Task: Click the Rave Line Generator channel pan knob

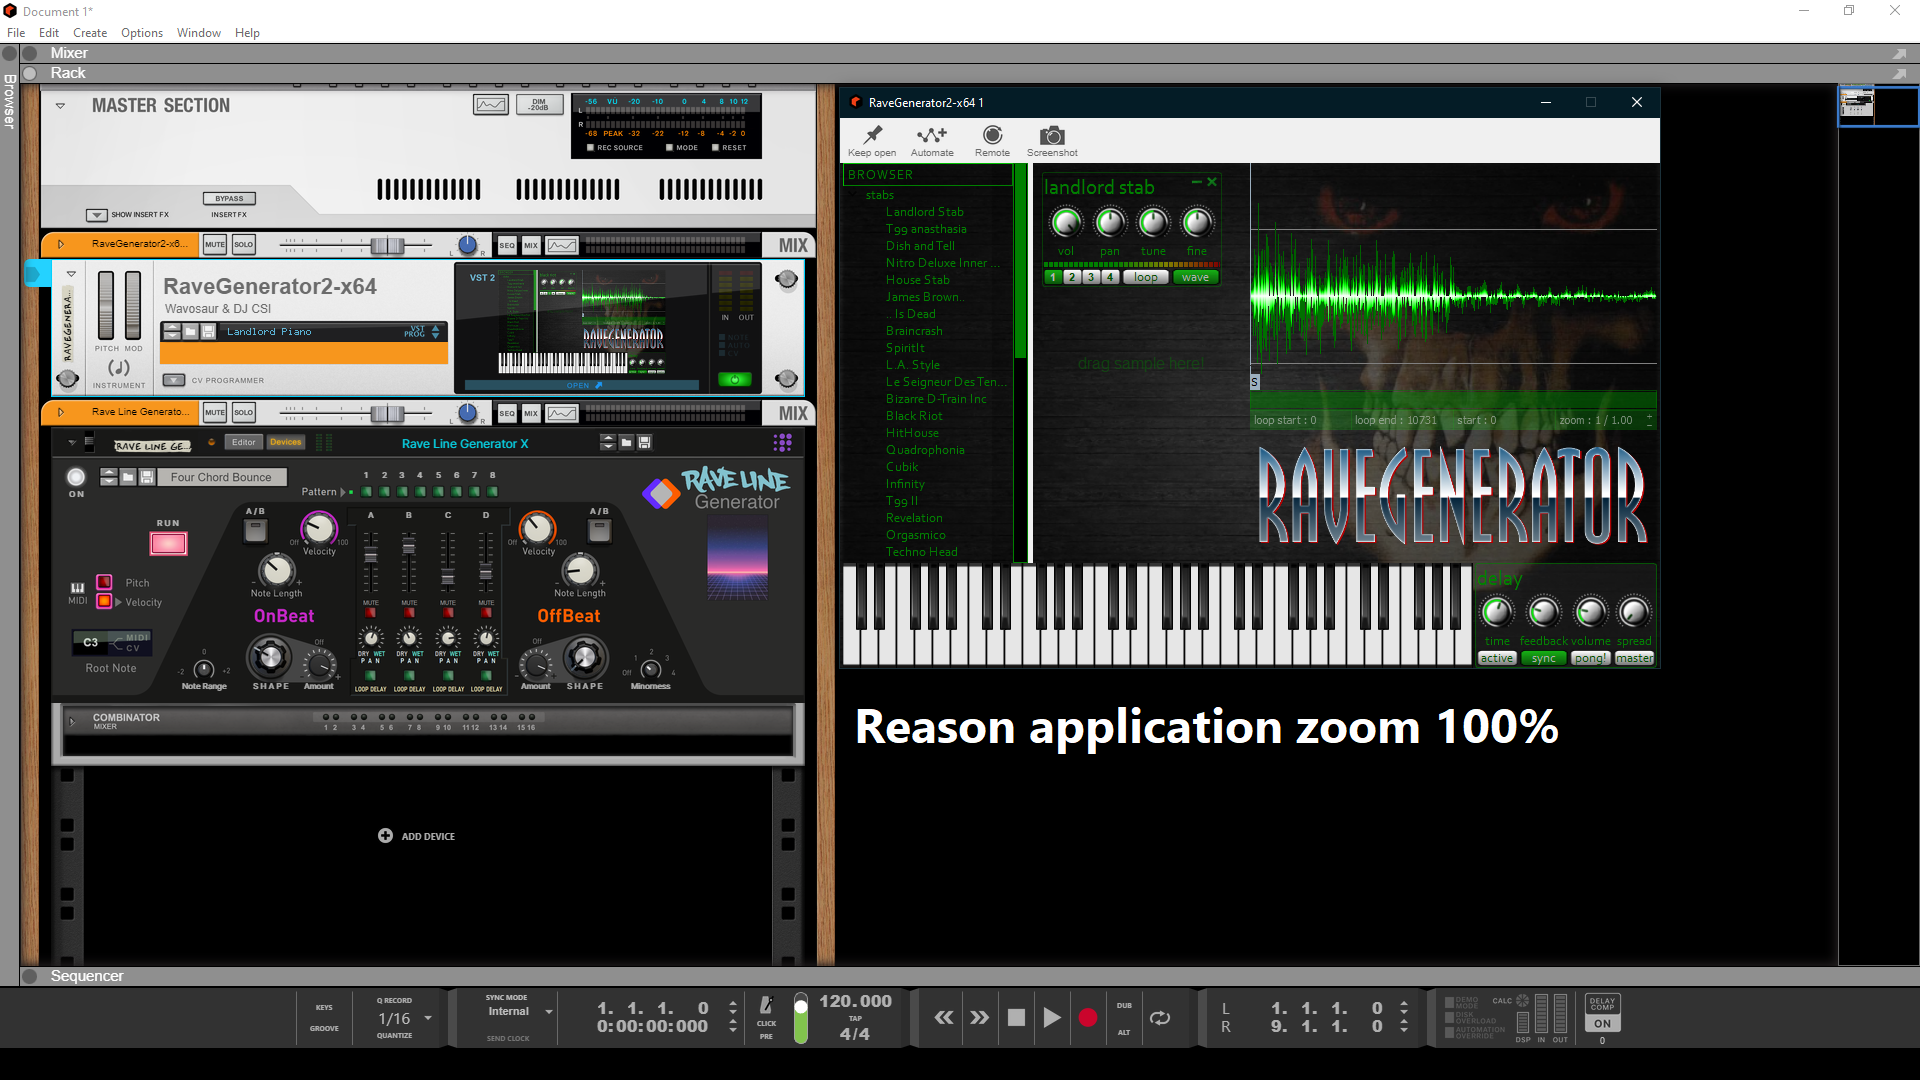Action: [467, 413]
